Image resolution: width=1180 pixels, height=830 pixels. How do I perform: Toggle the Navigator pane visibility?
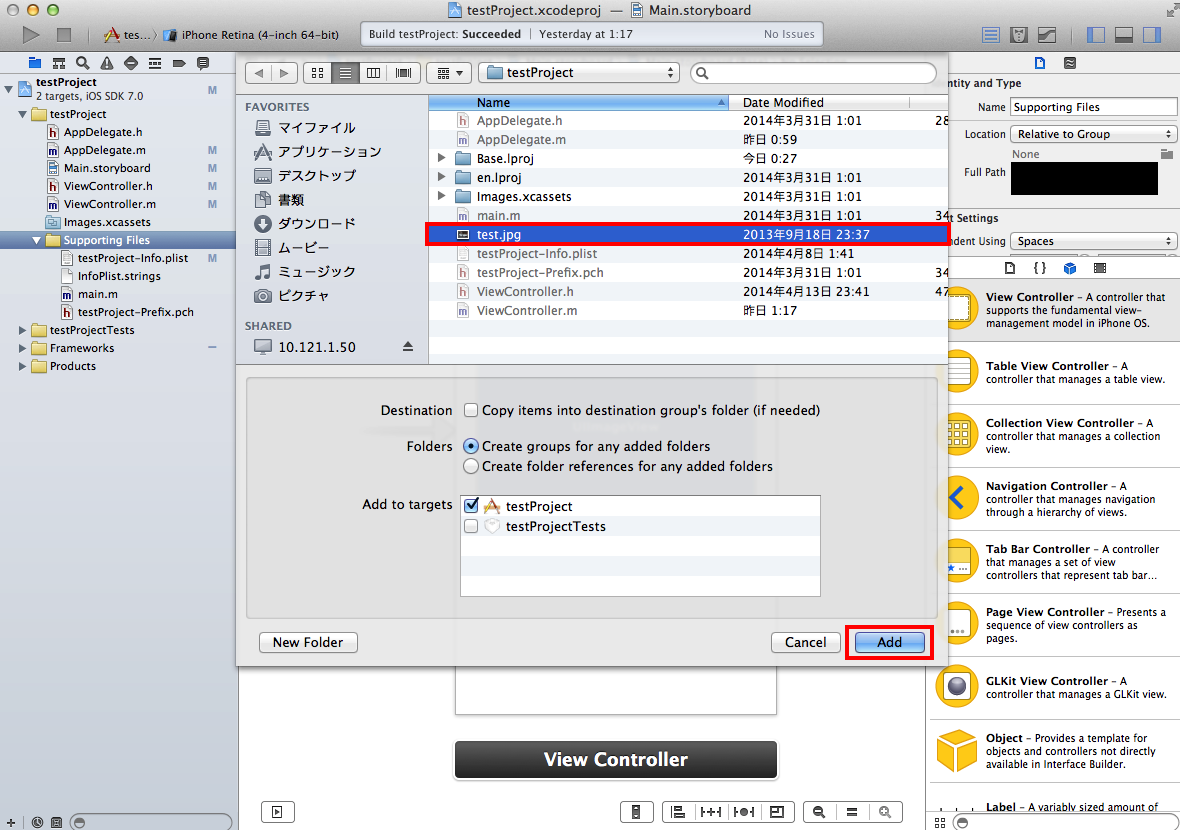1096,35
